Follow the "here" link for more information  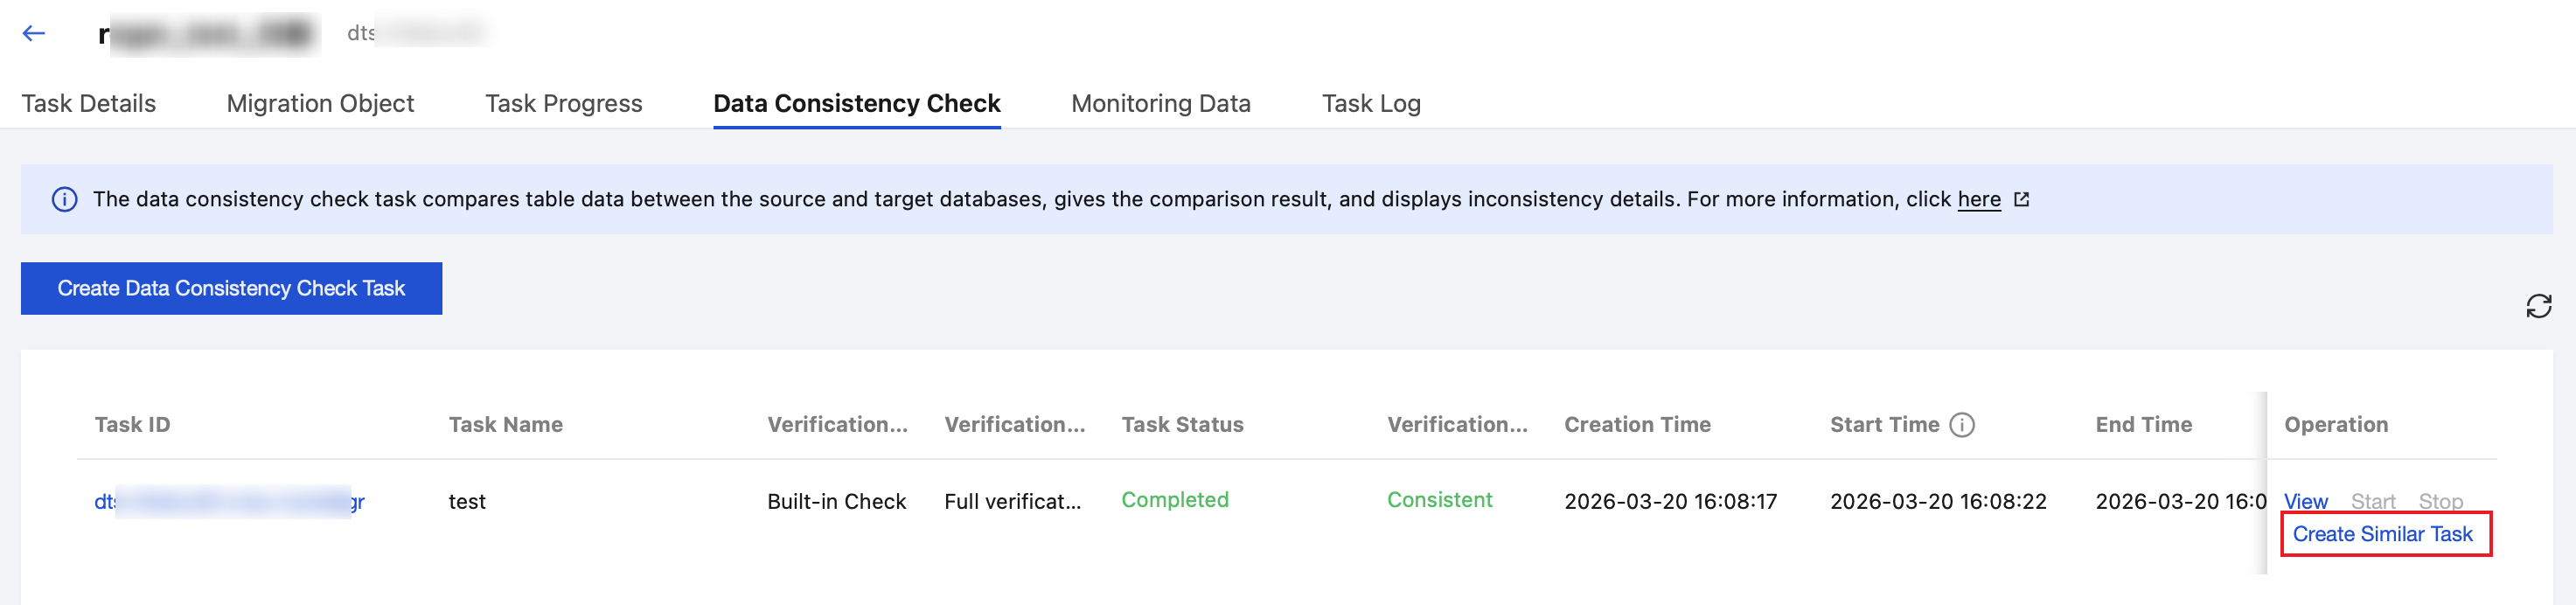pos(1978,200)
